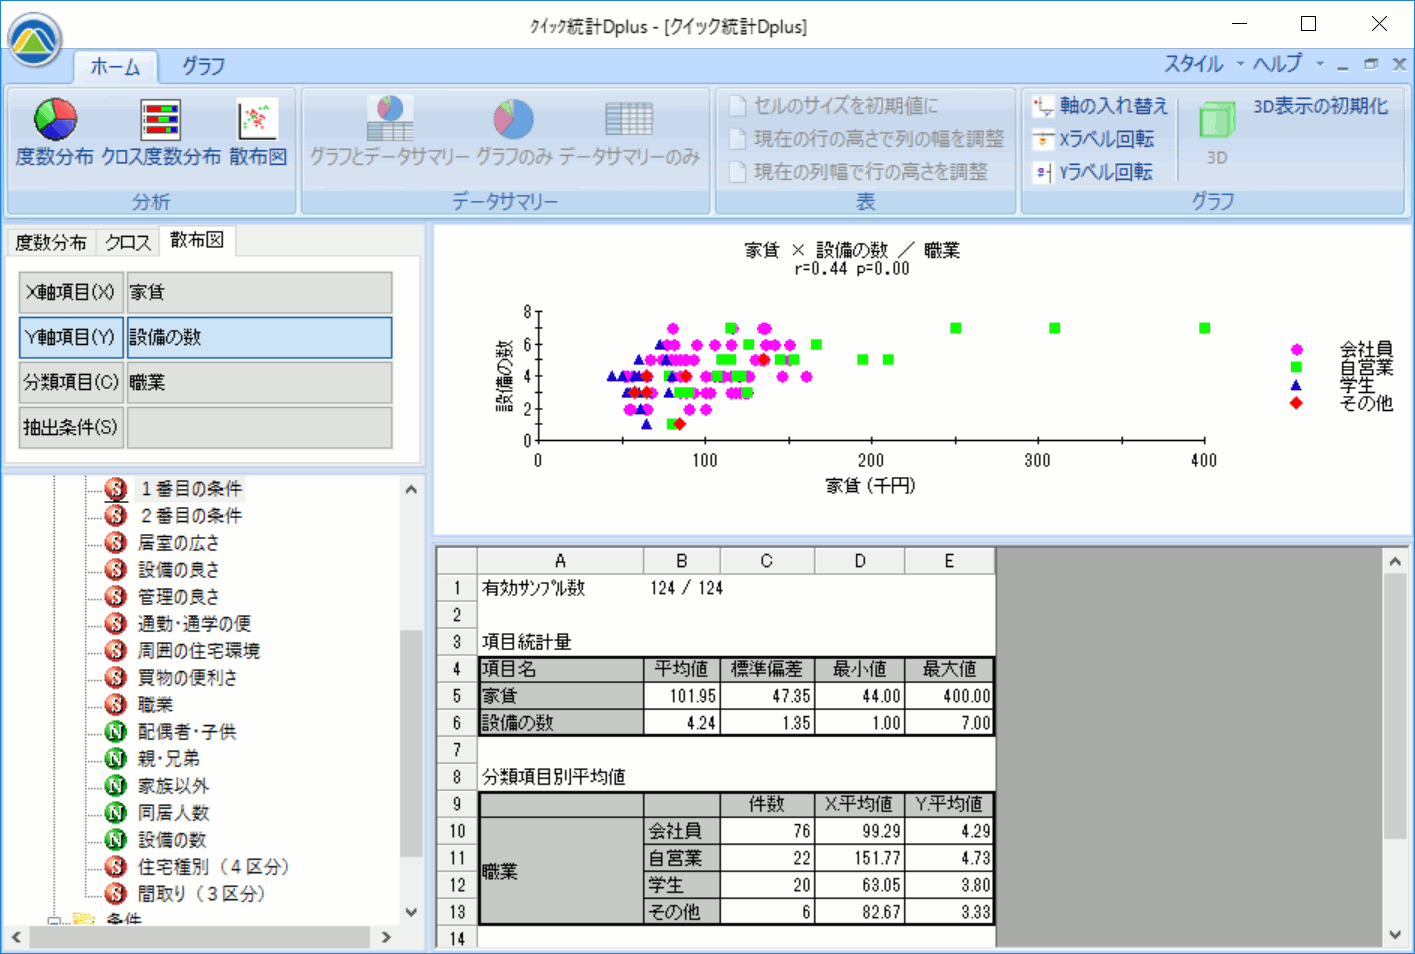Click tree panel scroll down arrow
Image resolution: width=1415 pixels, height=954 pixels.
pyautogui.click(x=411, y=912)
